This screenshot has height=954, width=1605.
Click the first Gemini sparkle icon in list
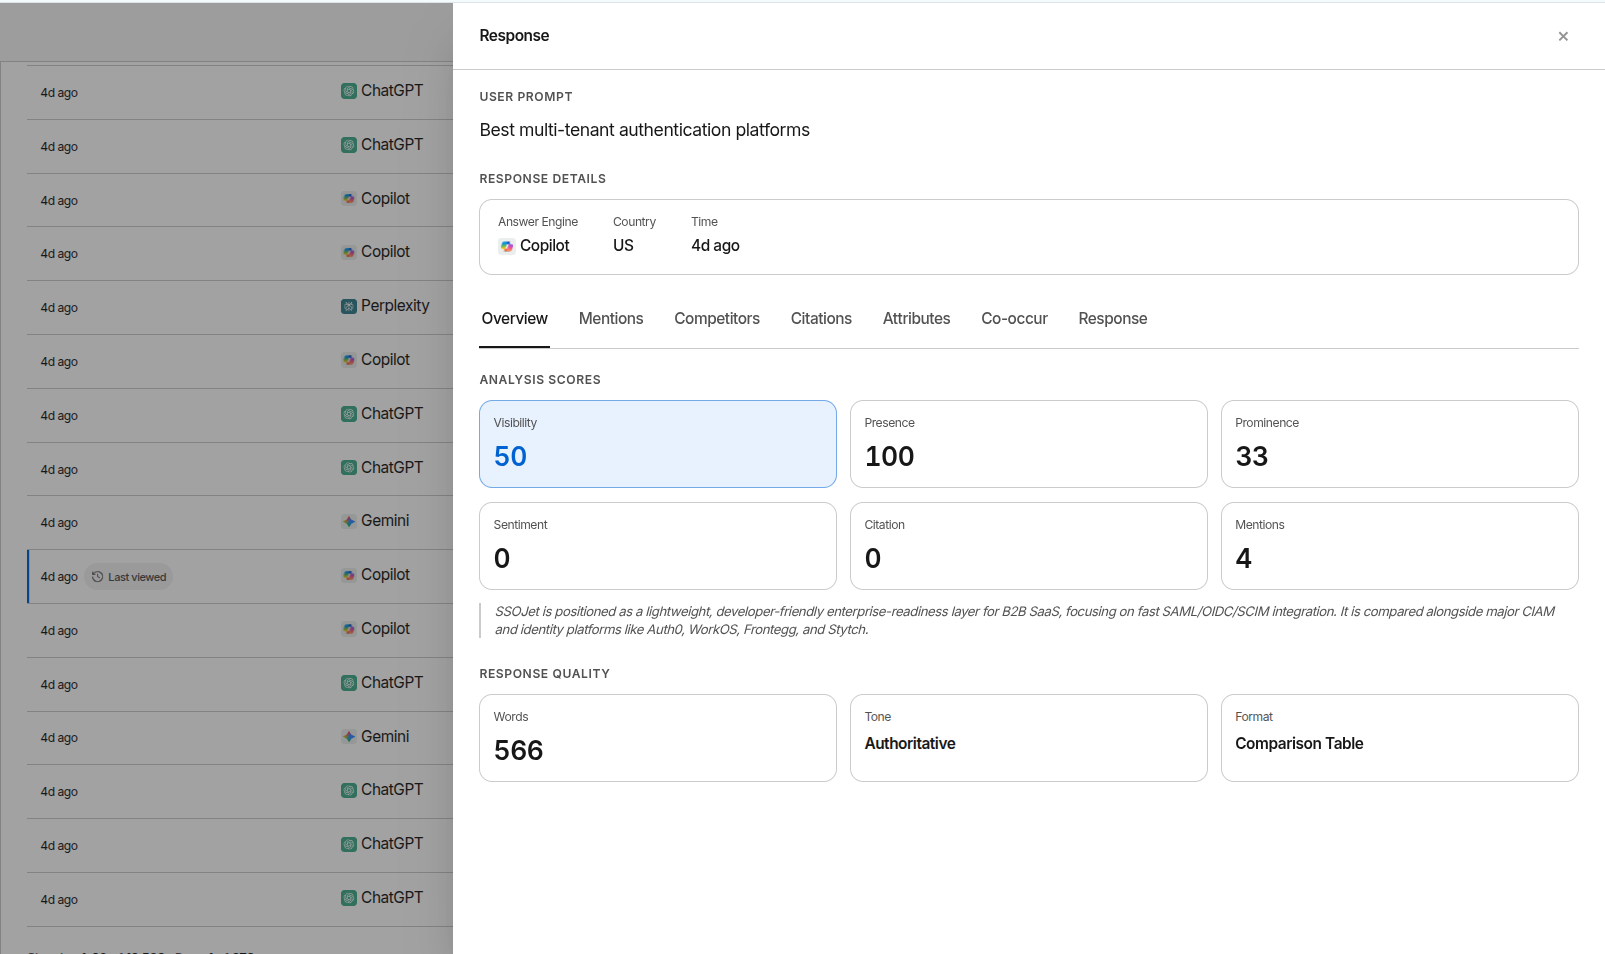pyautogui.click(x=349, y=521)
